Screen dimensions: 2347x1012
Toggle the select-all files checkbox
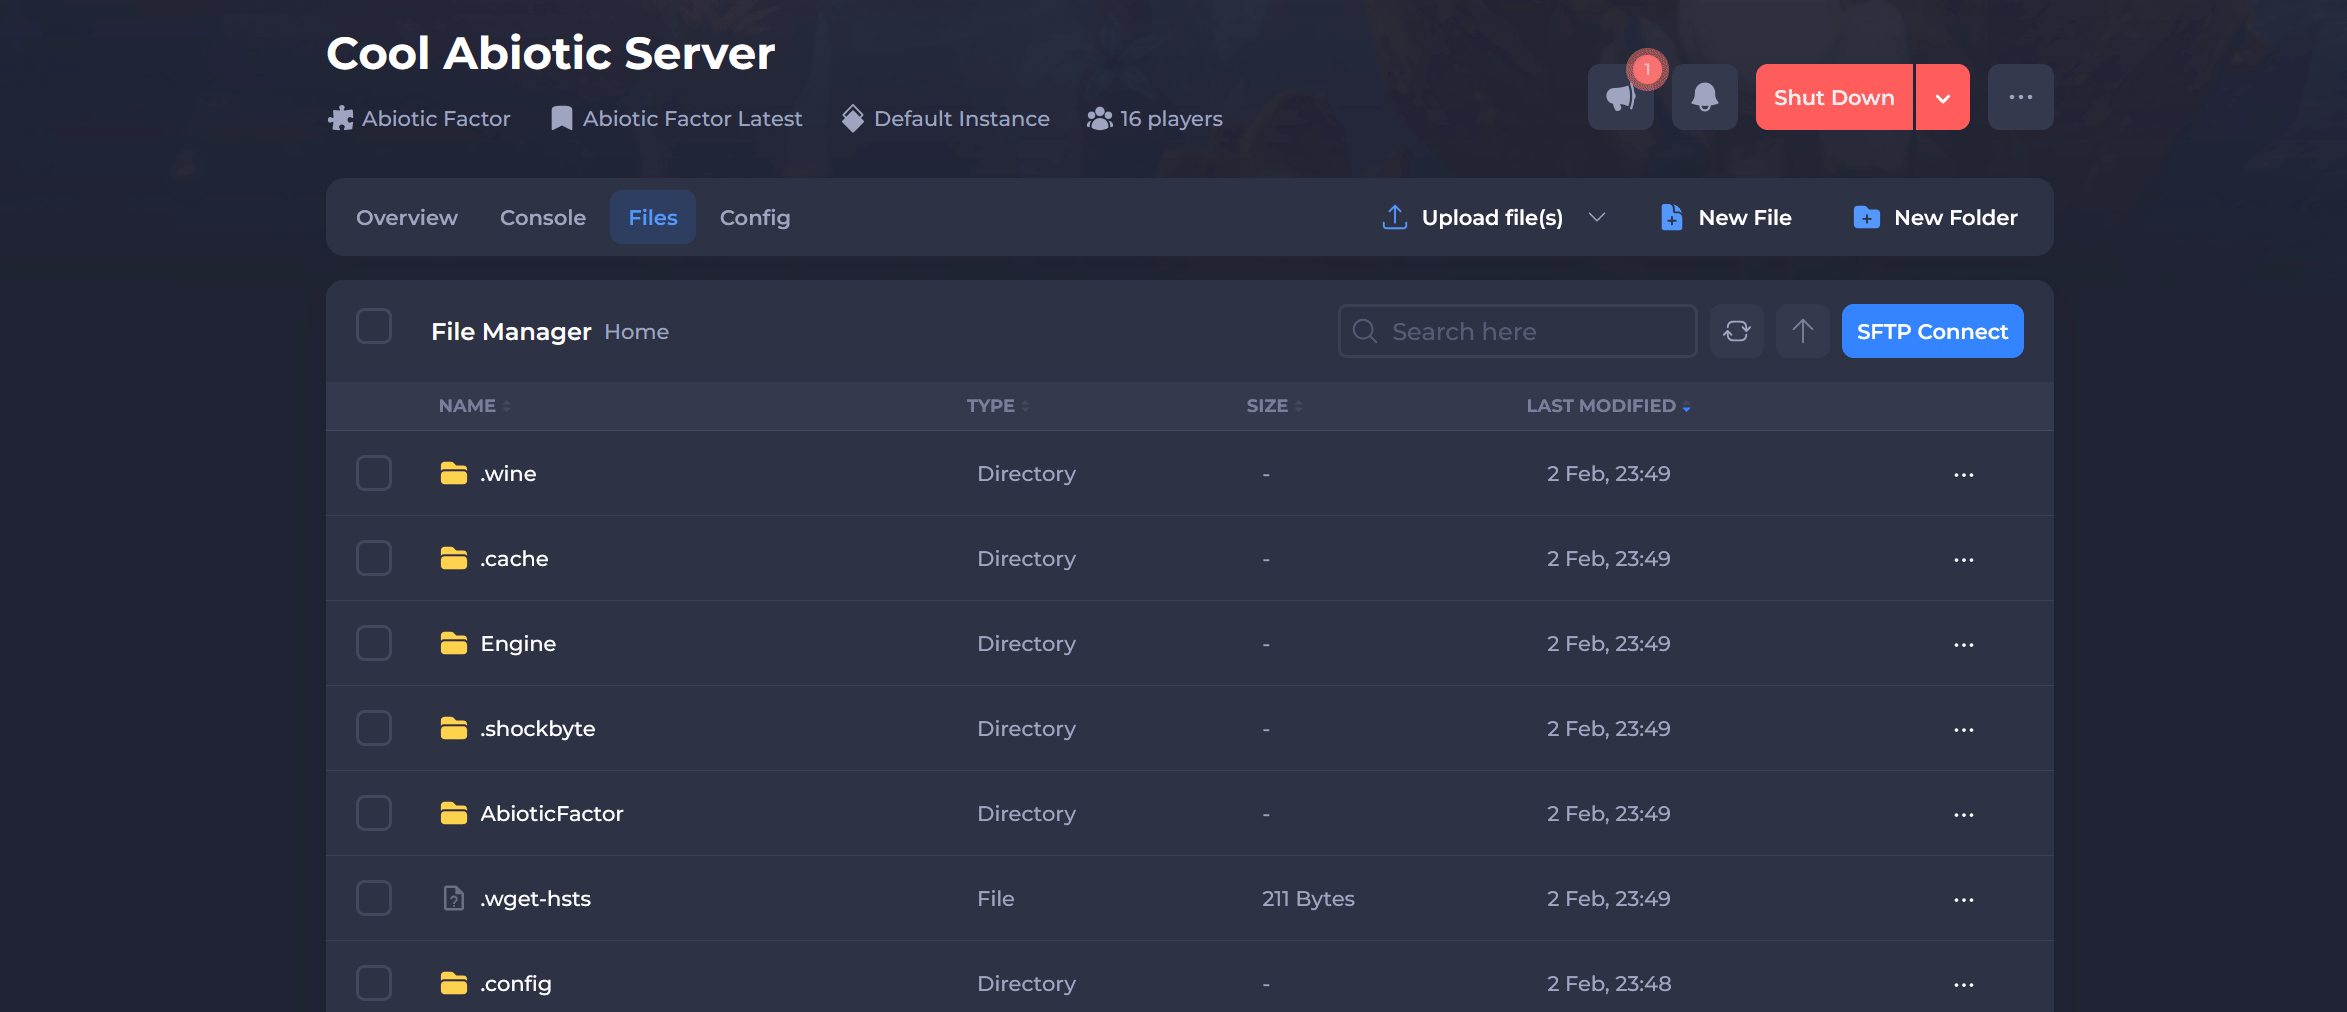[374, 326]
